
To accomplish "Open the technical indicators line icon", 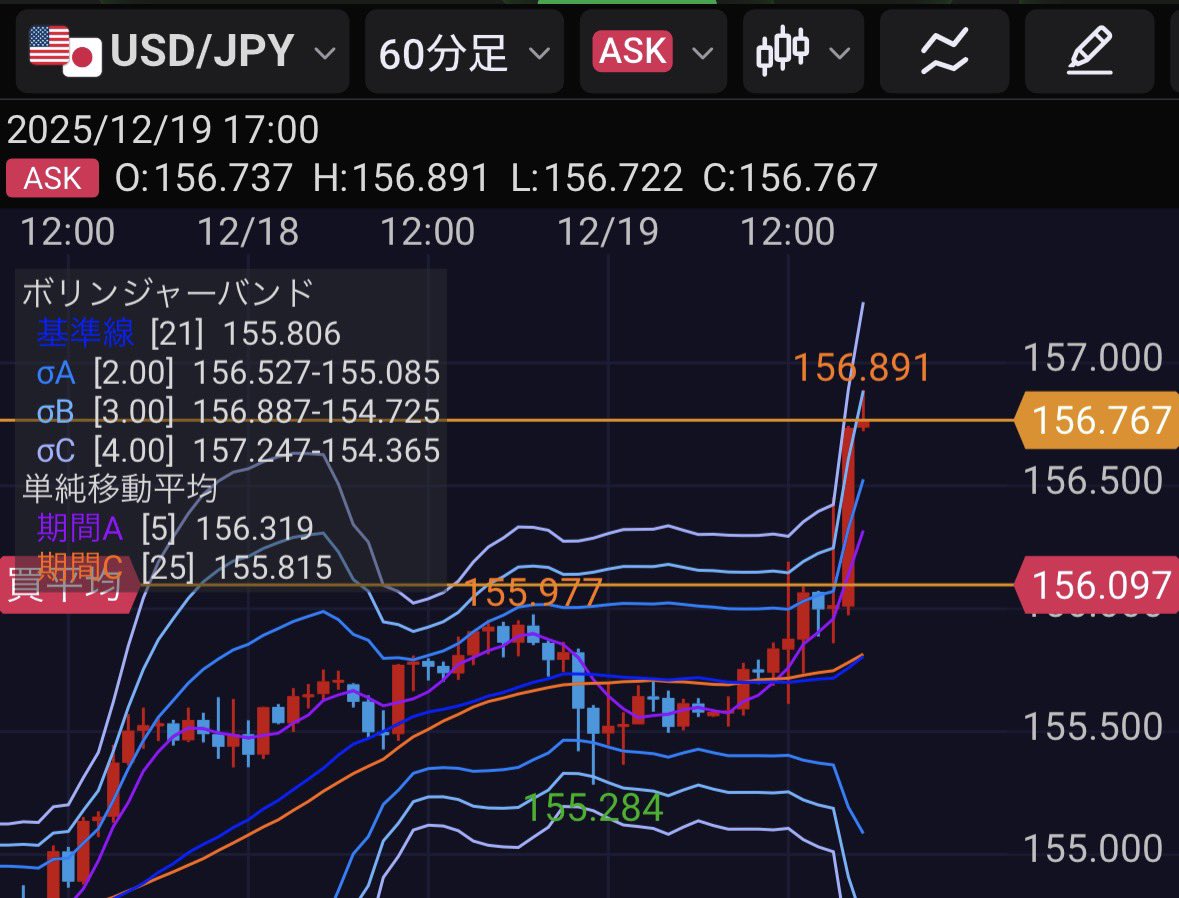I will (944, 51).
